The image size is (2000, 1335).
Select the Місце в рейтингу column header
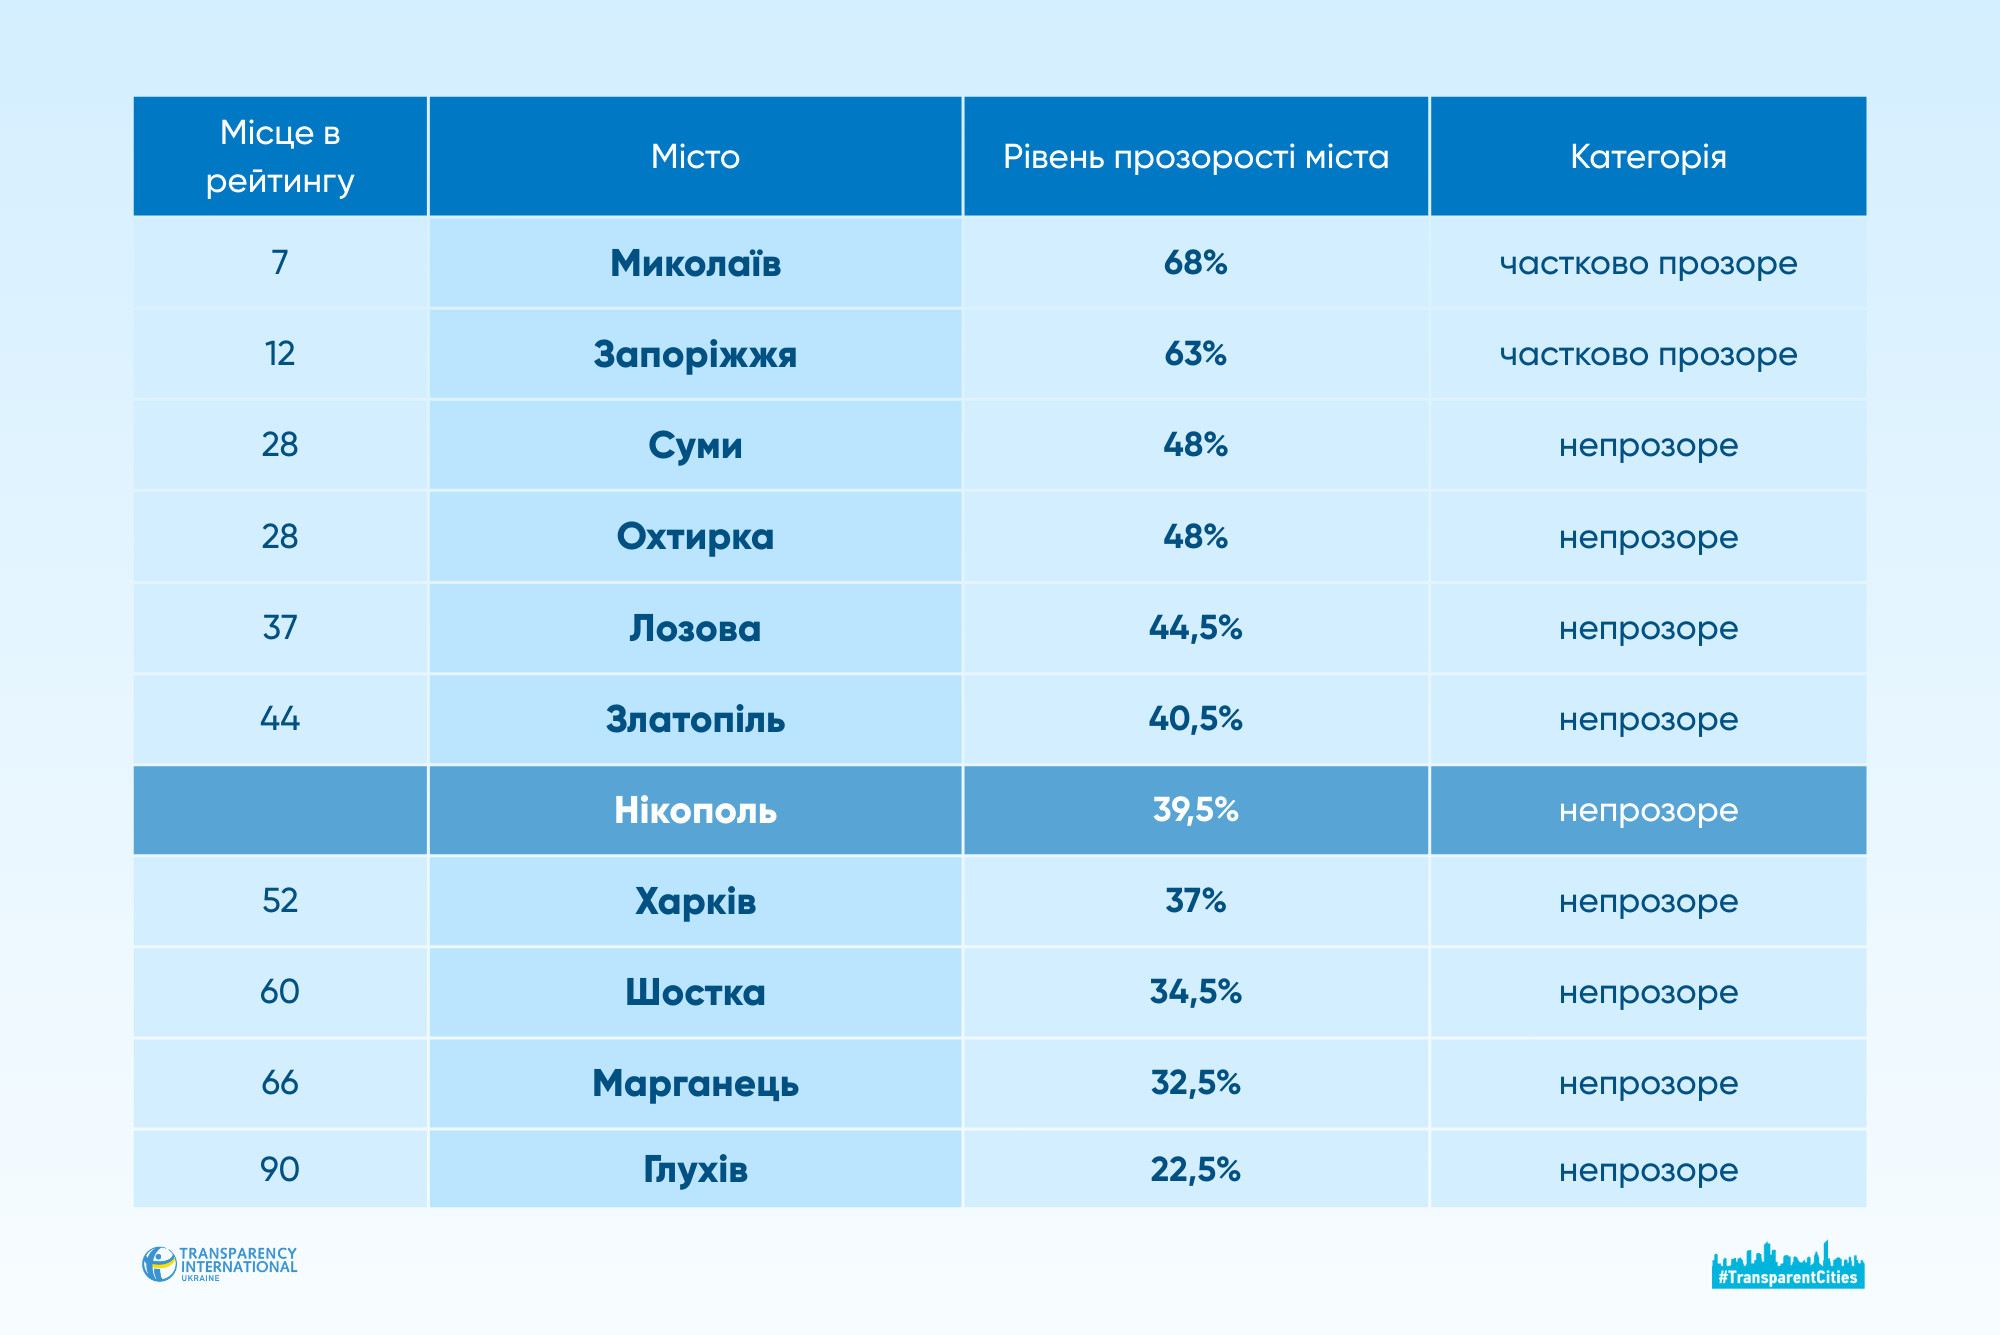tap(280, 157)
